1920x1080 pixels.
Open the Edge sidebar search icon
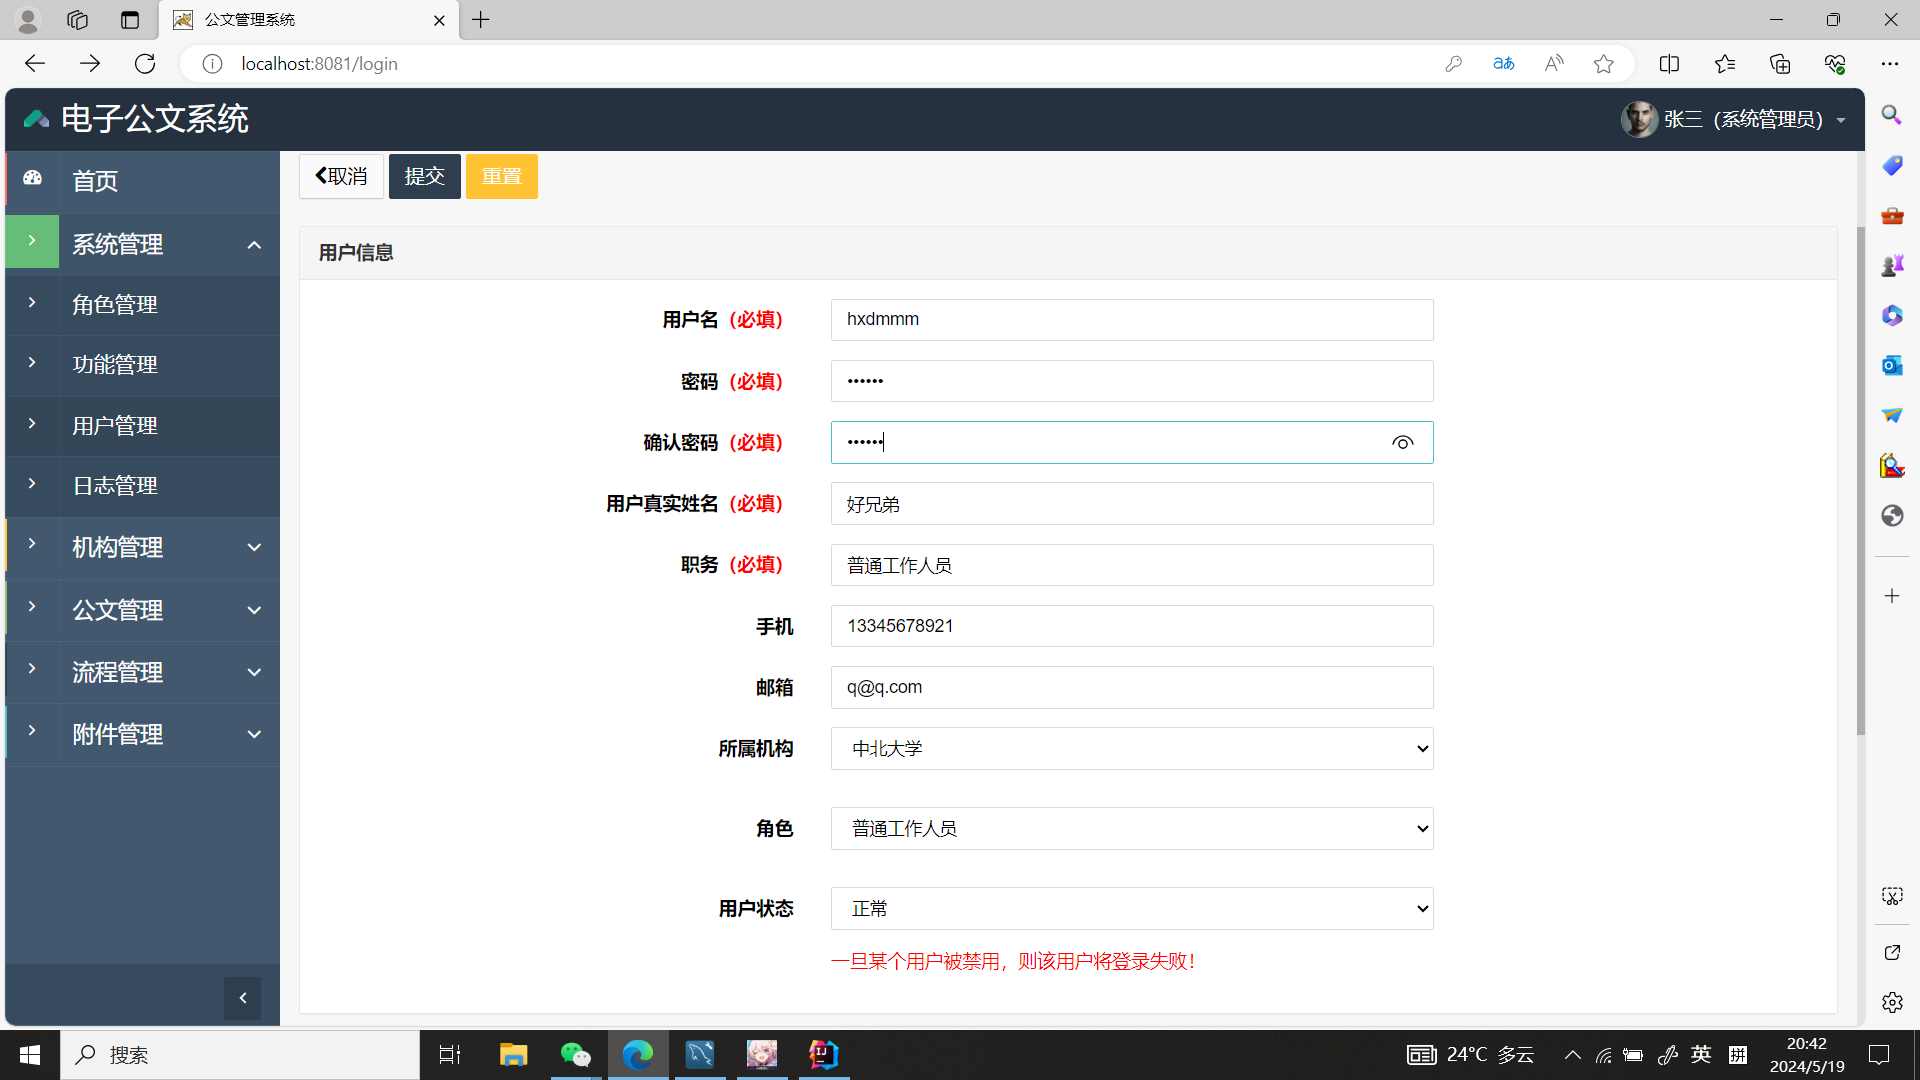coord(1891,115)
